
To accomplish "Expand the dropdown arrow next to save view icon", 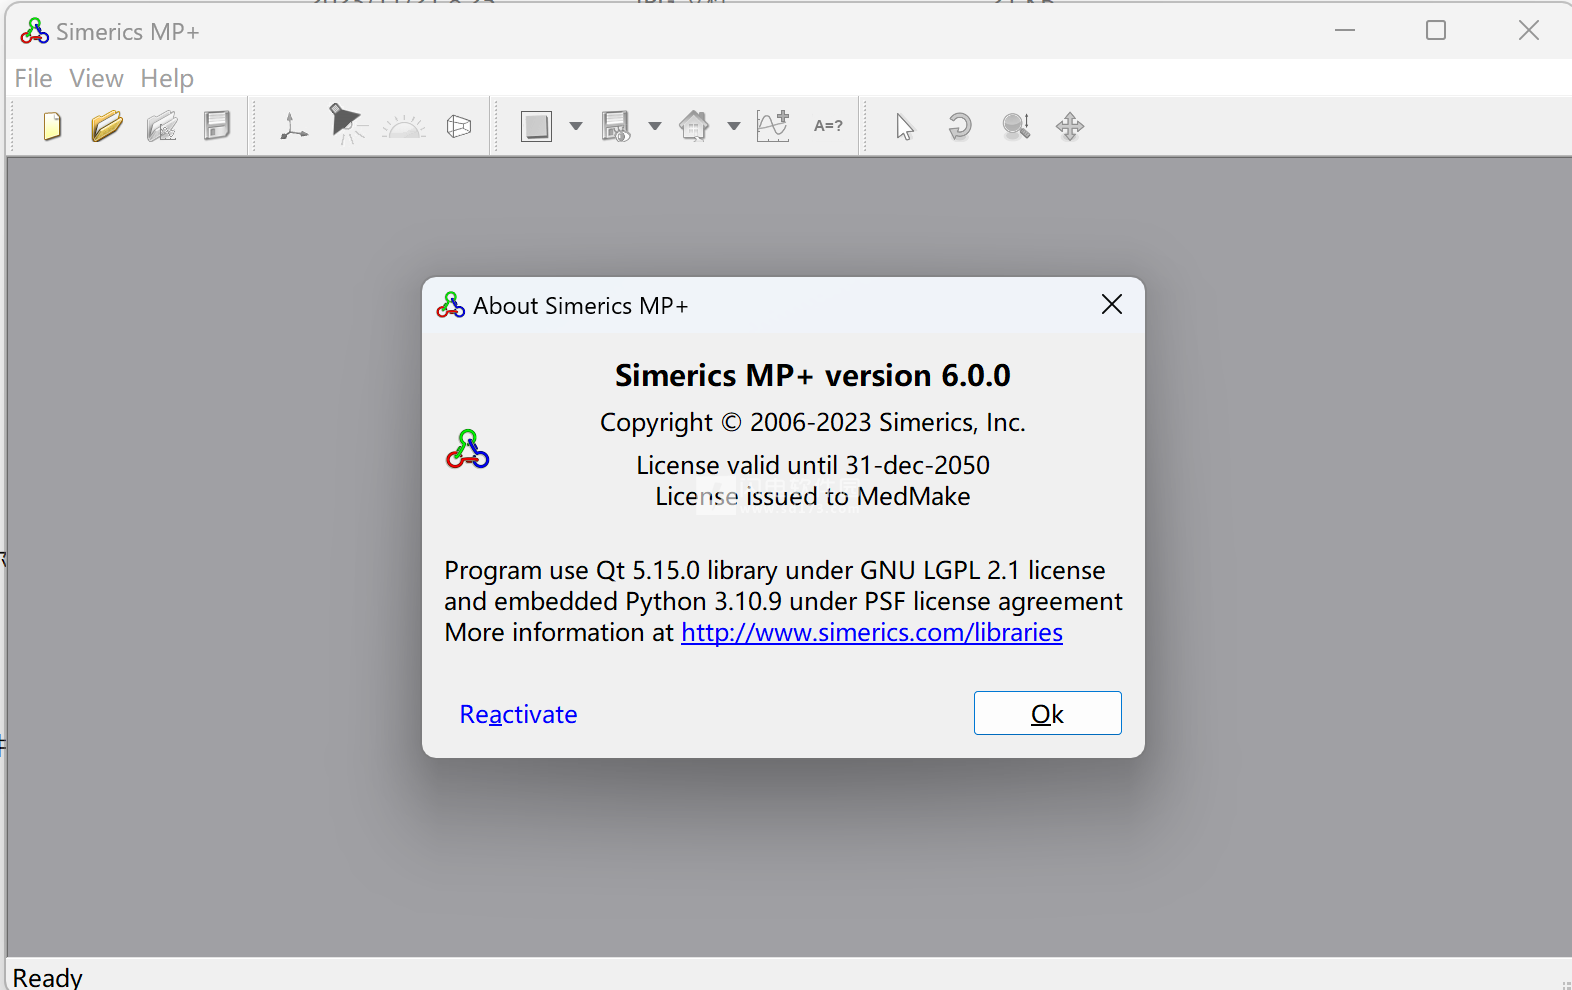I will 655,127.
